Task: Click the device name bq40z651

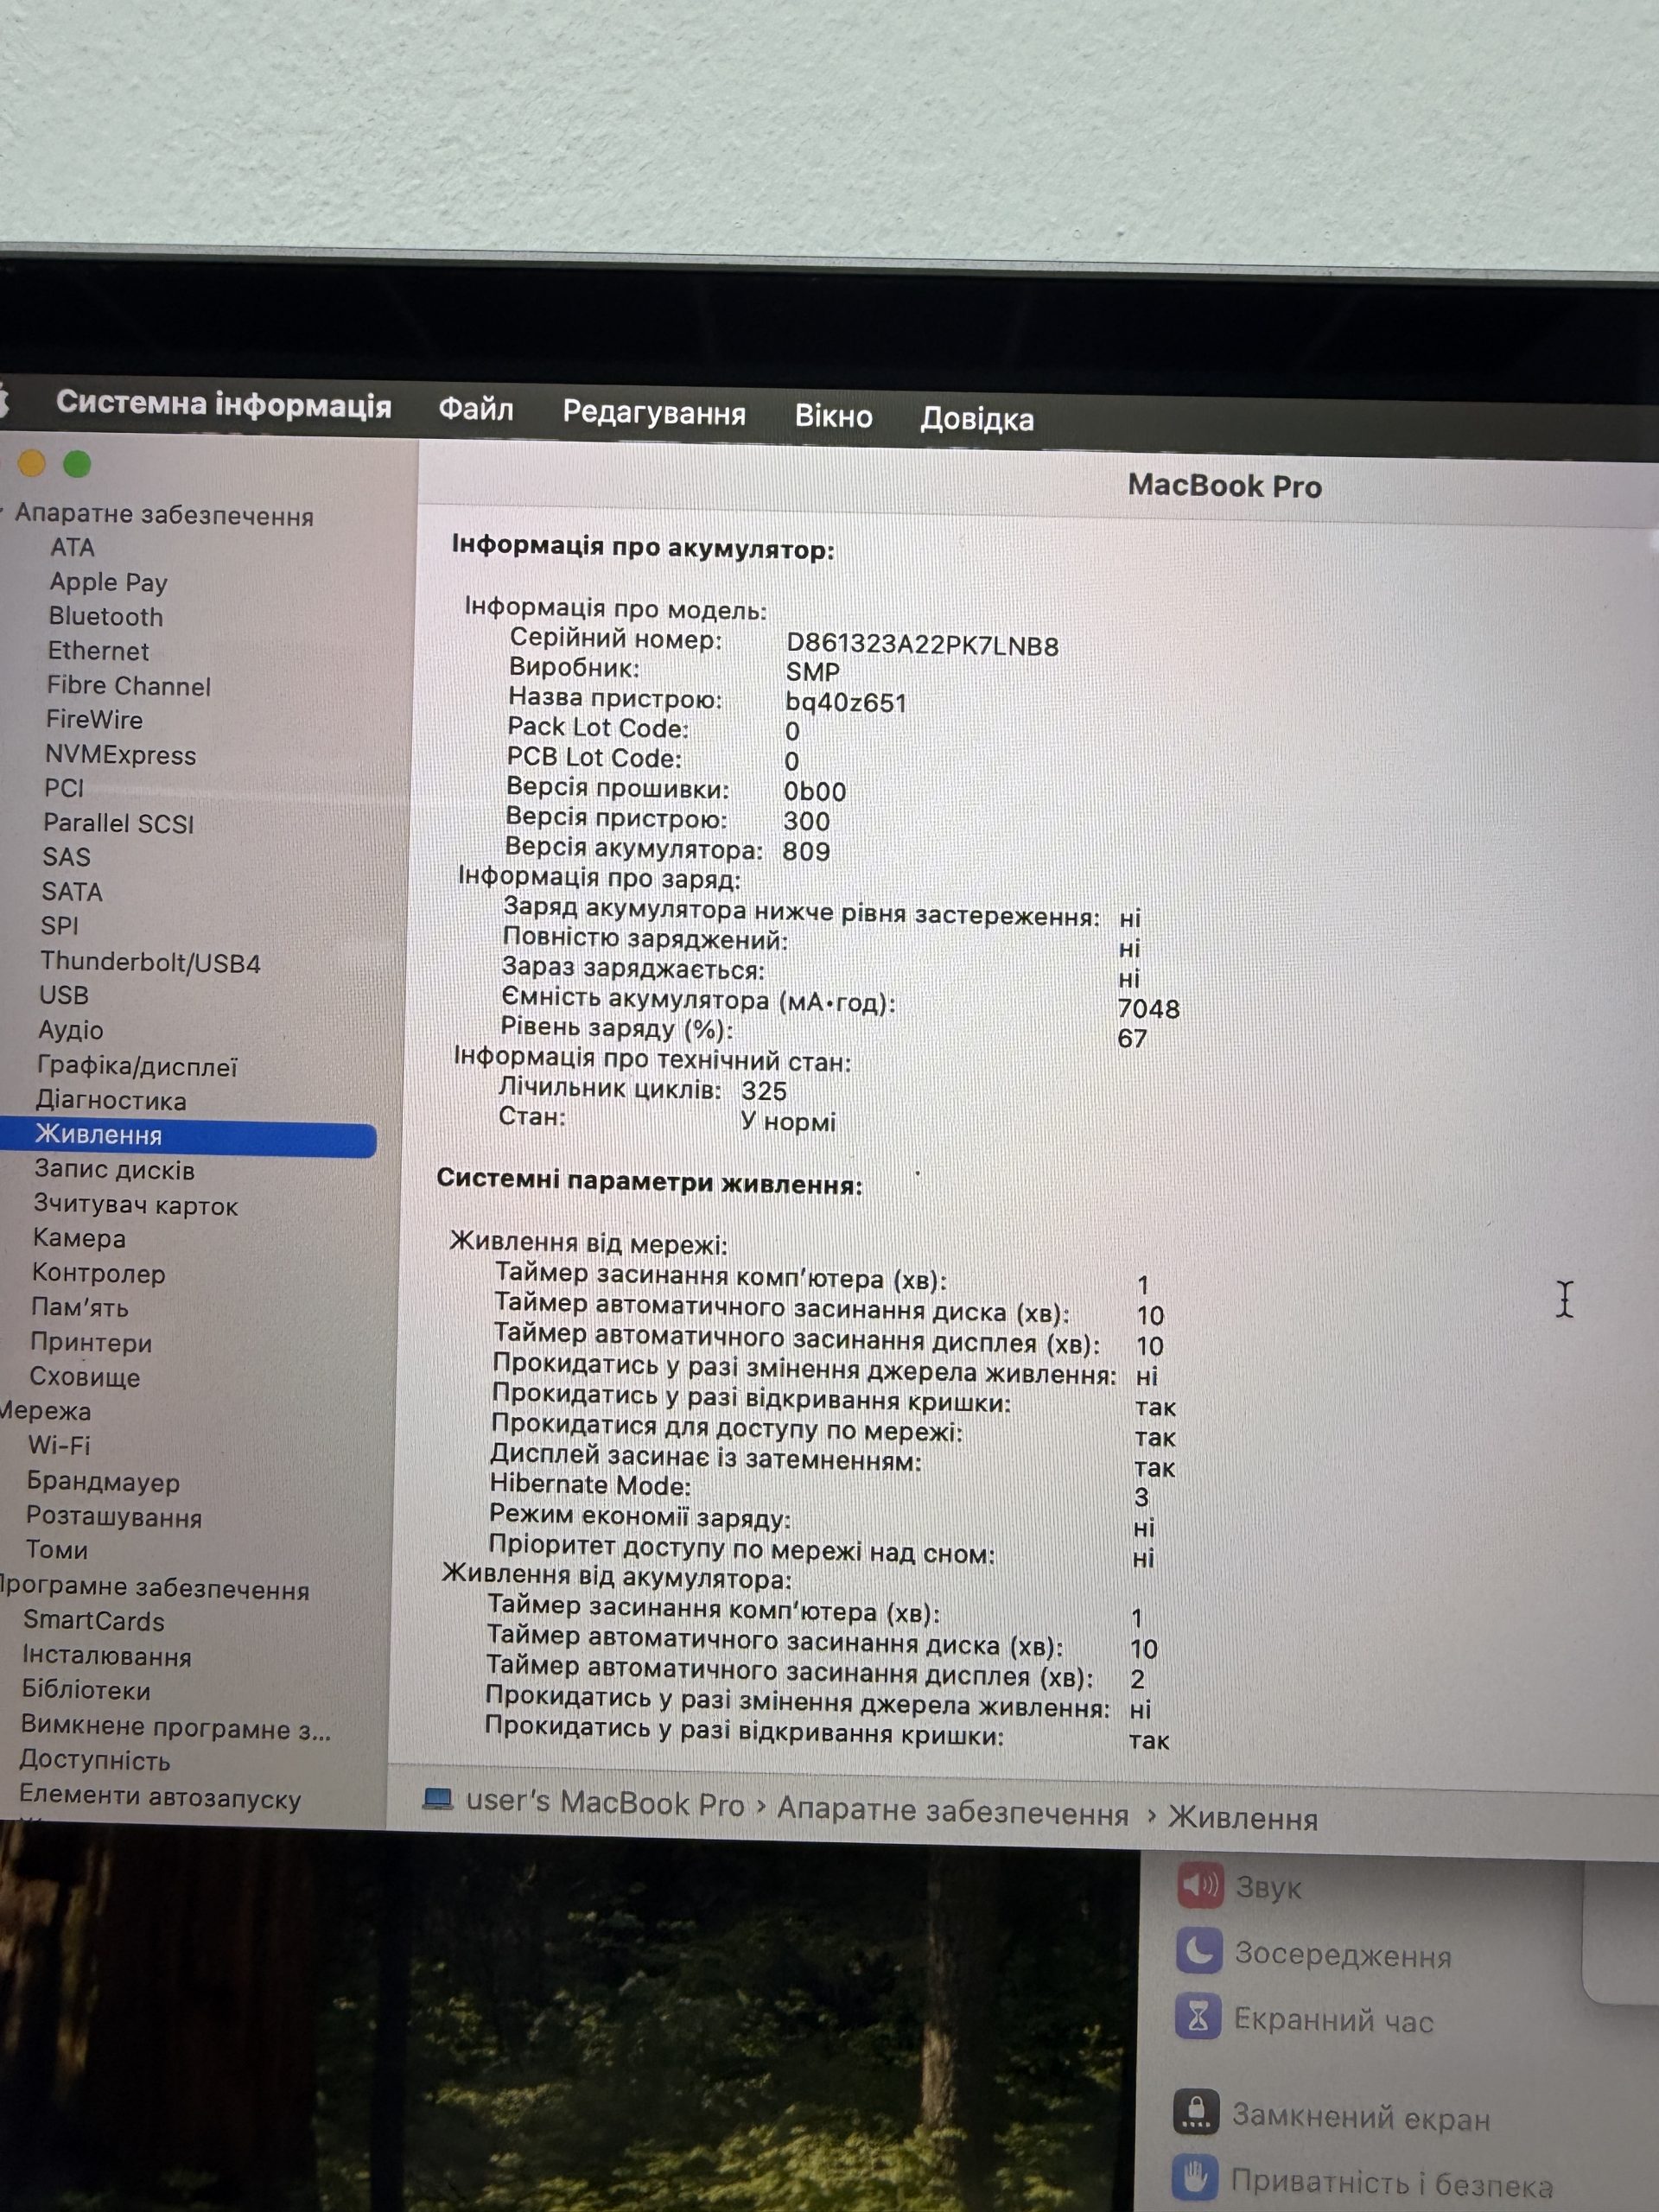Action: pos(845,702)
